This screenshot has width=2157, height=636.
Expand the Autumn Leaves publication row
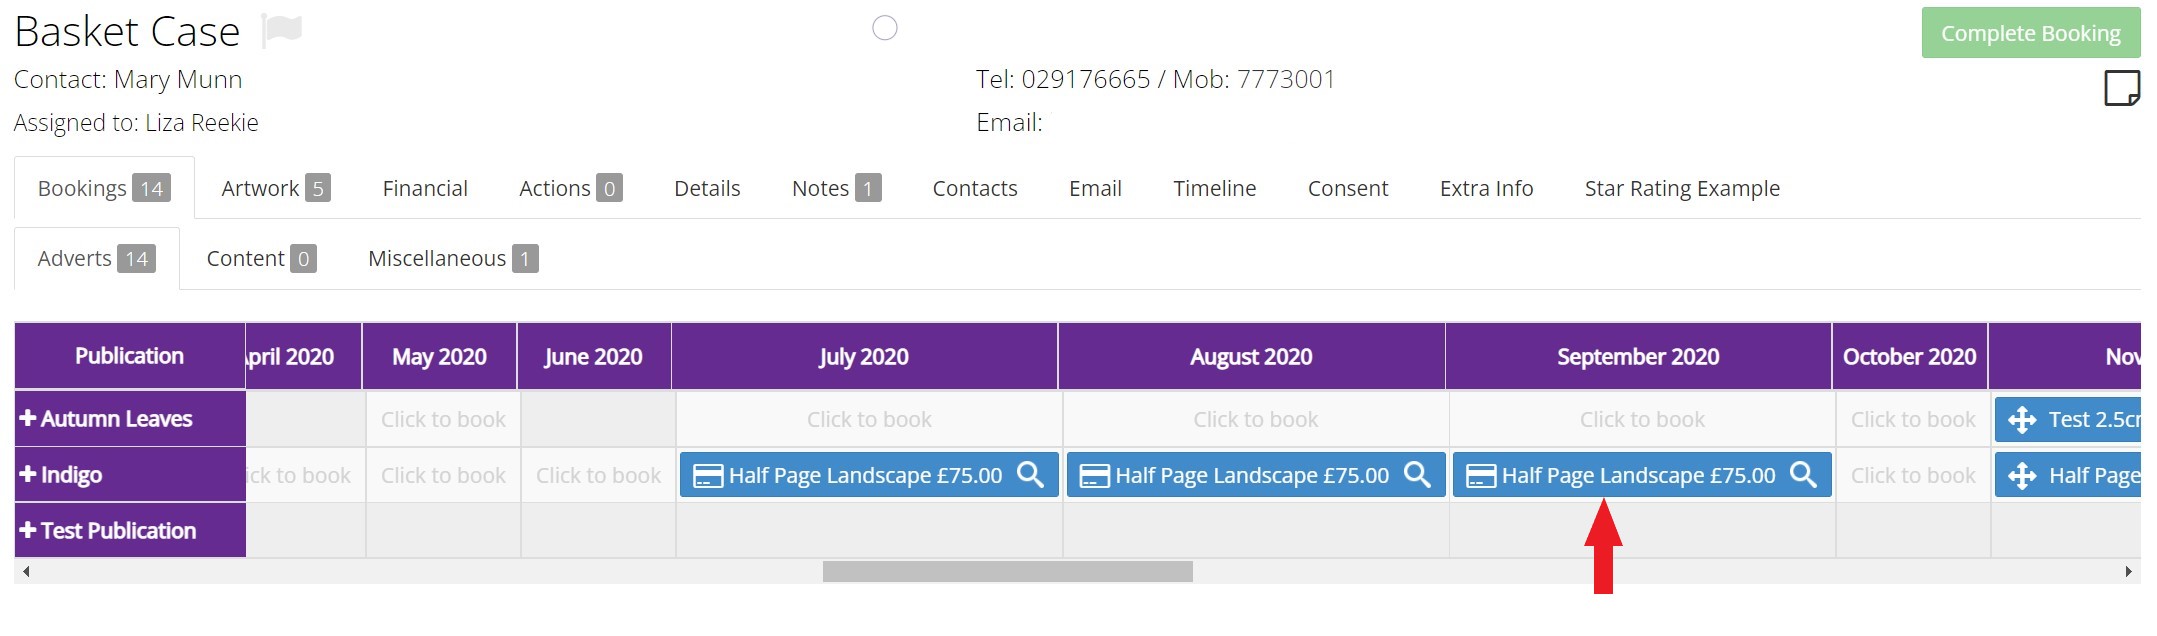[28, 419]
